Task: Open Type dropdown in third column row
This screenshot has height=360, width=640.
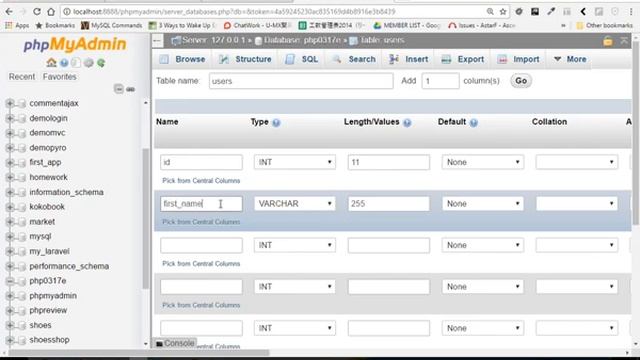Action: (295, 245)
